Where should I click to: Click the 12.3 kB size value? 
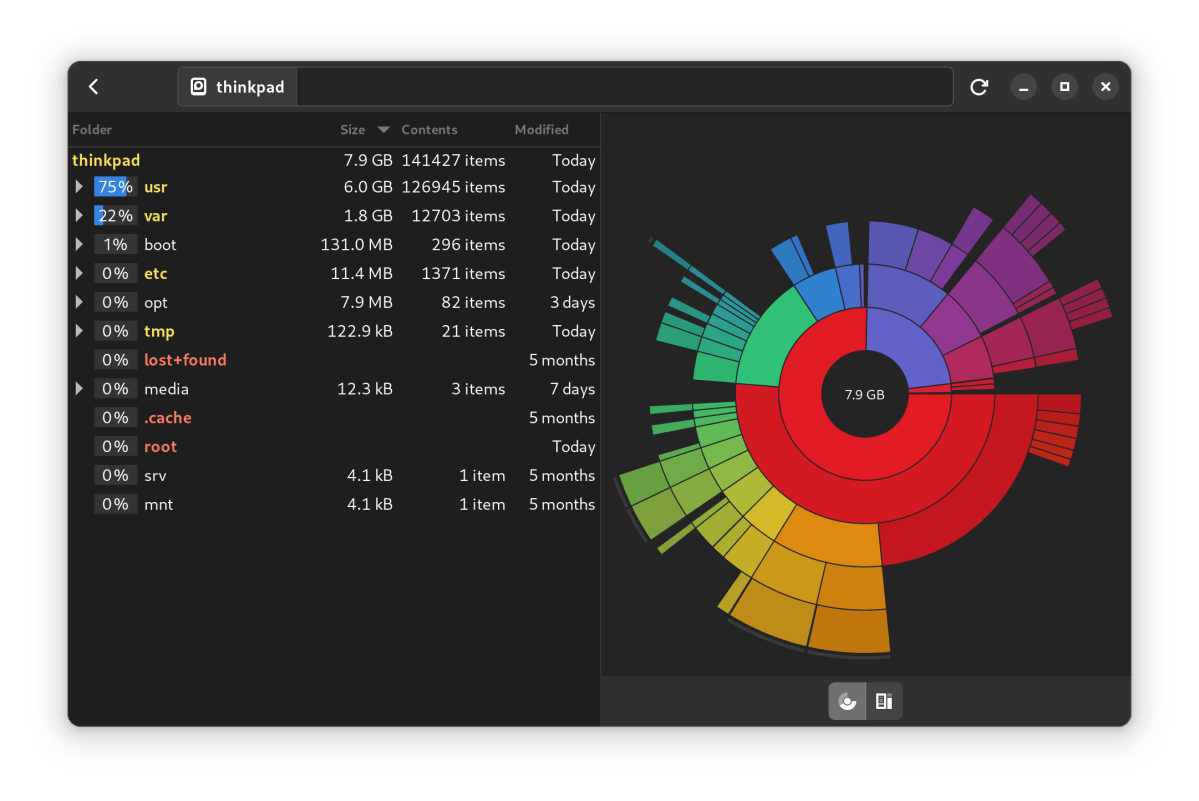pyautogui.click(x=365, y=389)
